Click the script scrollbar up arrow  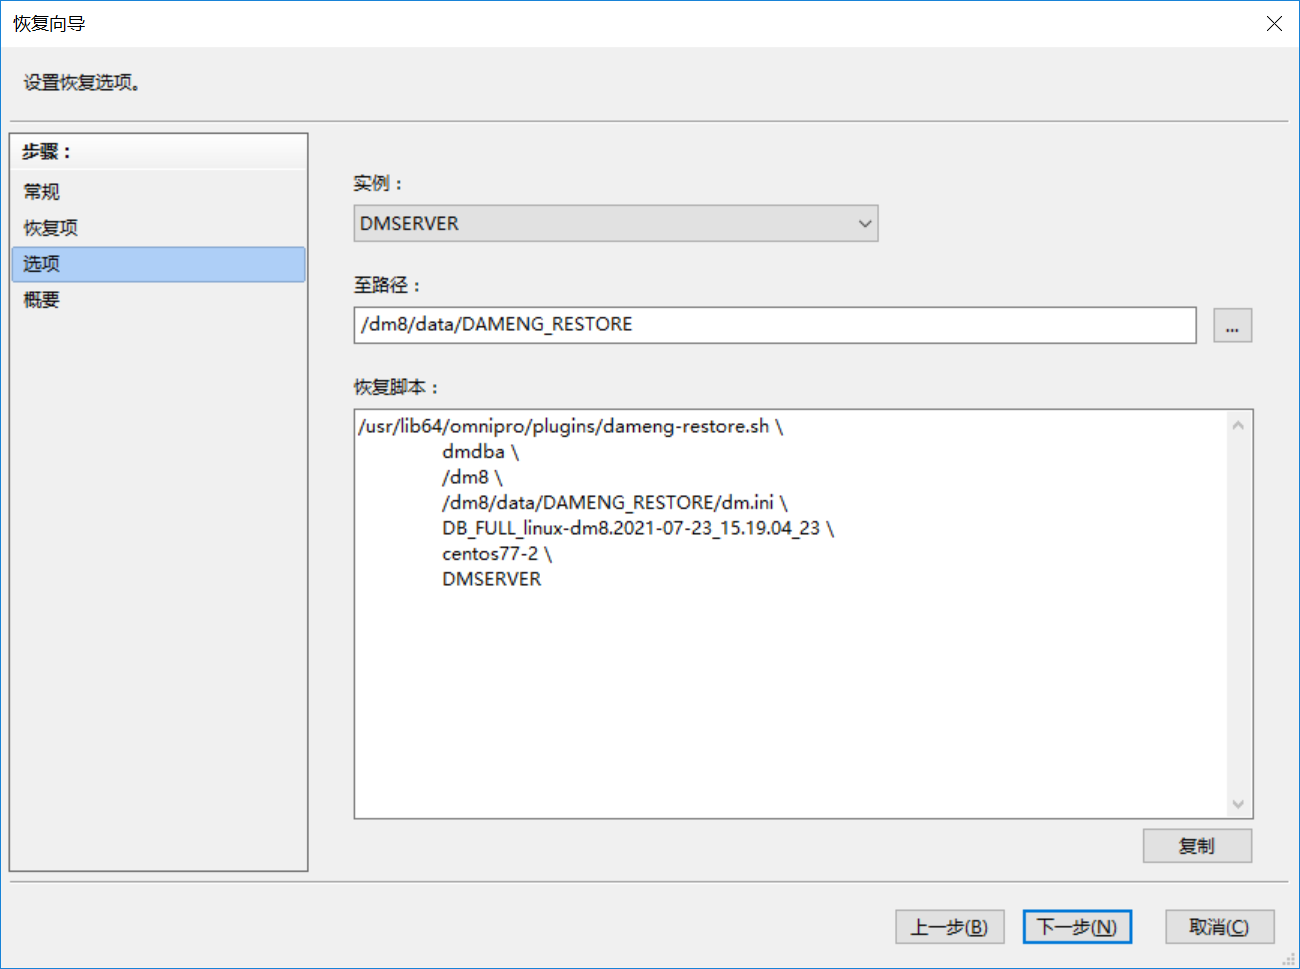coord(1238,425)
